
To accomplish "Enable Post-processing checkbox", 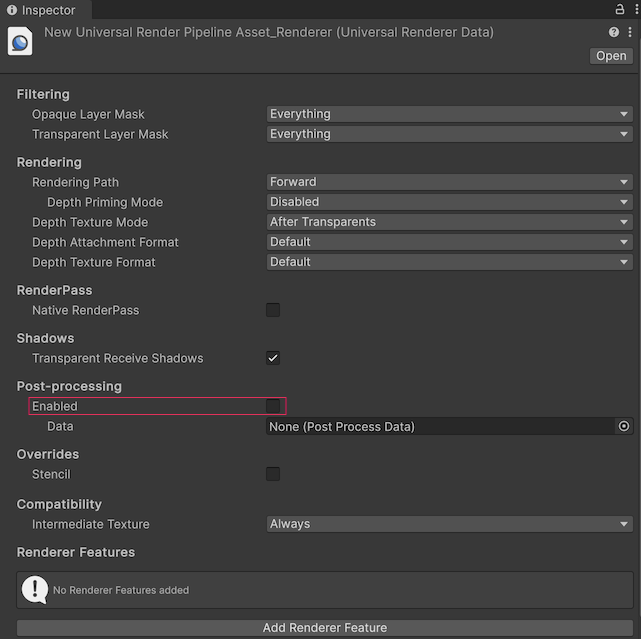I will point(273,406).
